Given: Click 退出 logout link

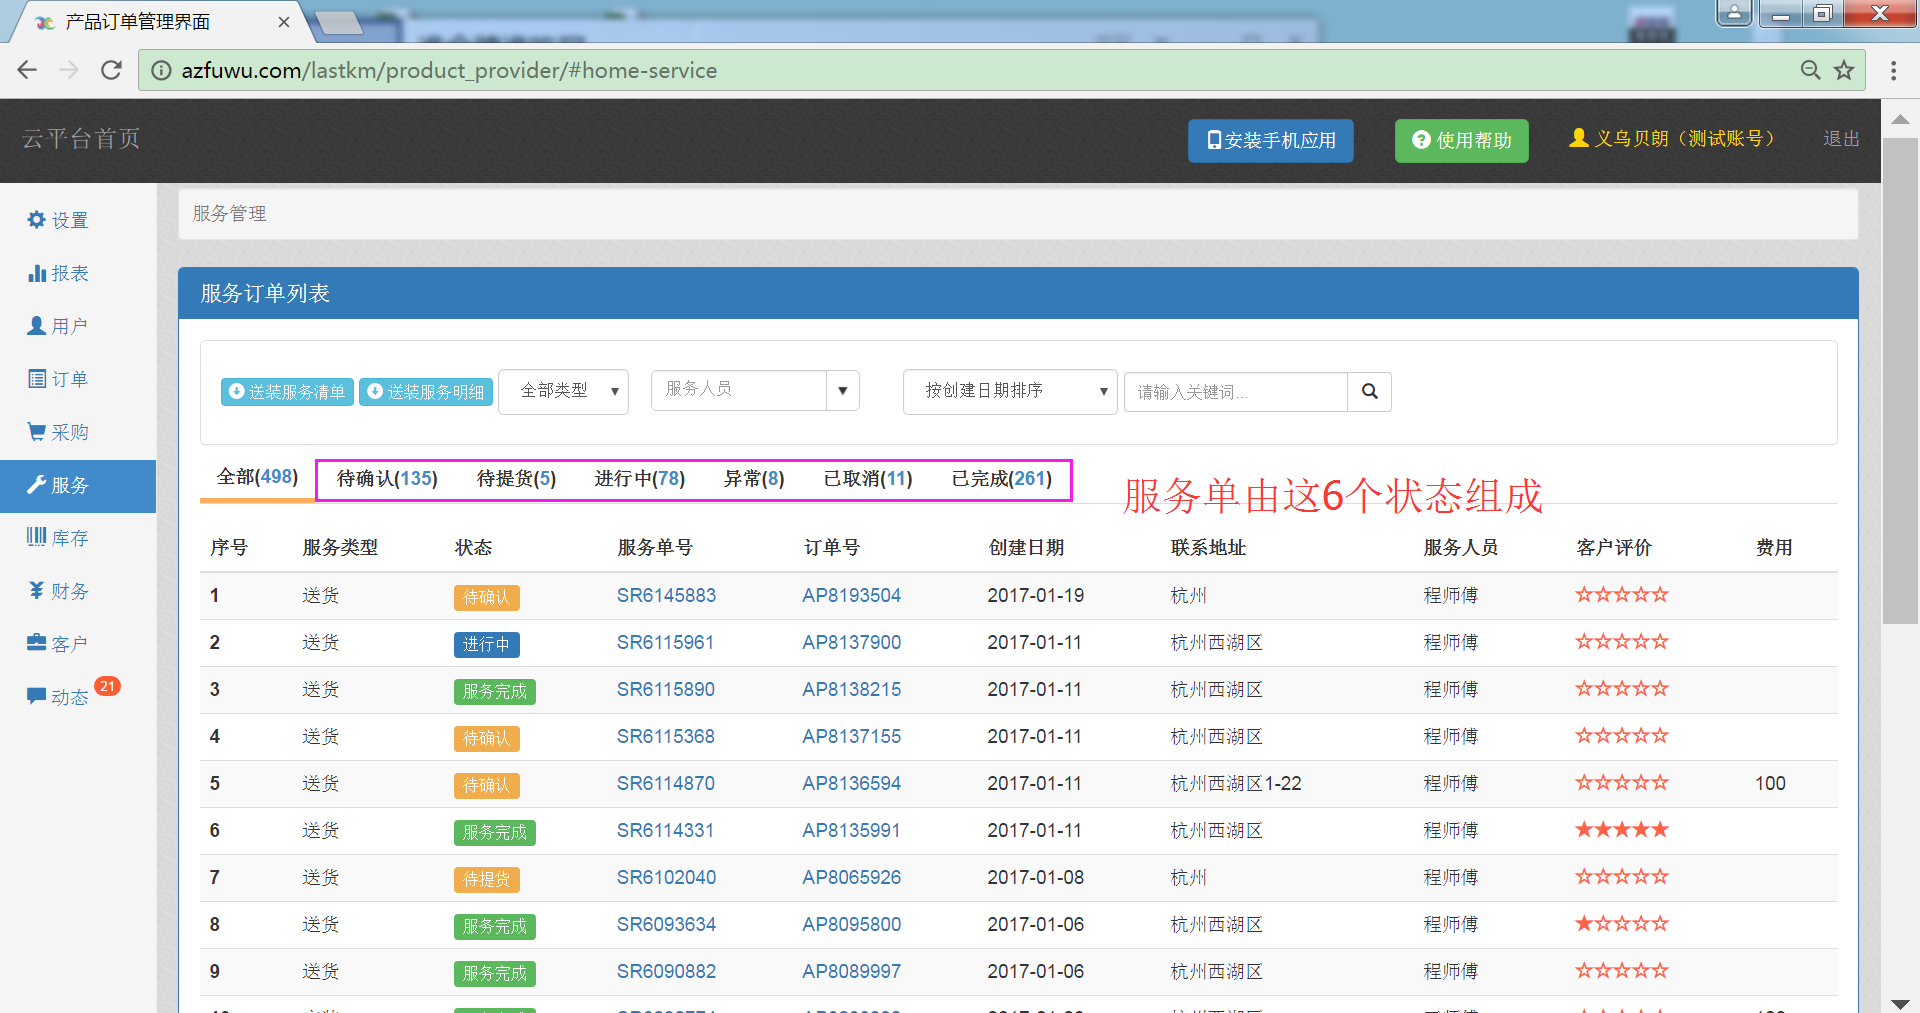Looking at the screenshot, I should (x=1841, y=139).
